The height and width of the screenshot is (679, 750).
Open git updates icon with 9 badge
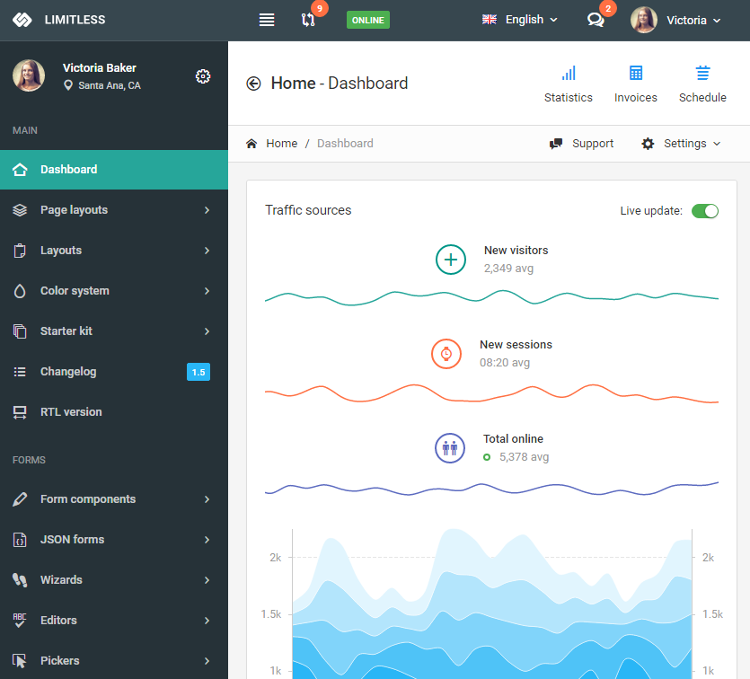pos(308,20)
